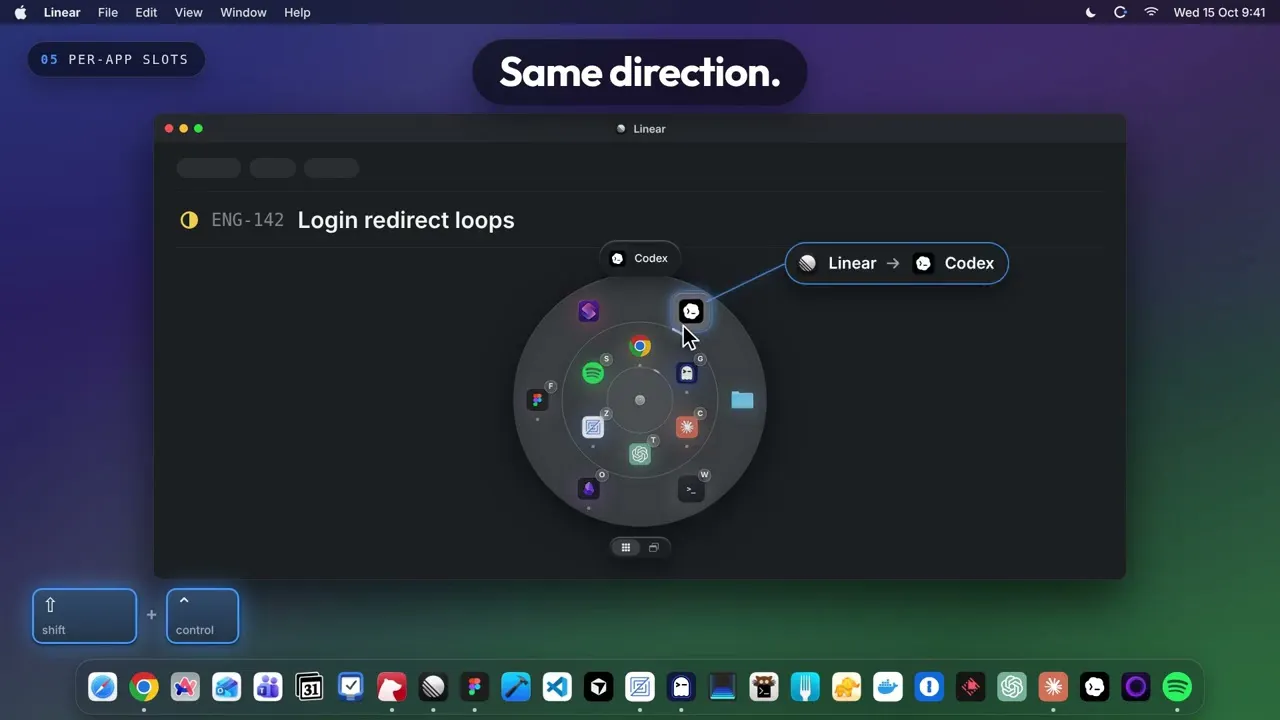Click the menu bar date and time
The height and width of the screenshot is (720, 1280).
point(1219,12)
